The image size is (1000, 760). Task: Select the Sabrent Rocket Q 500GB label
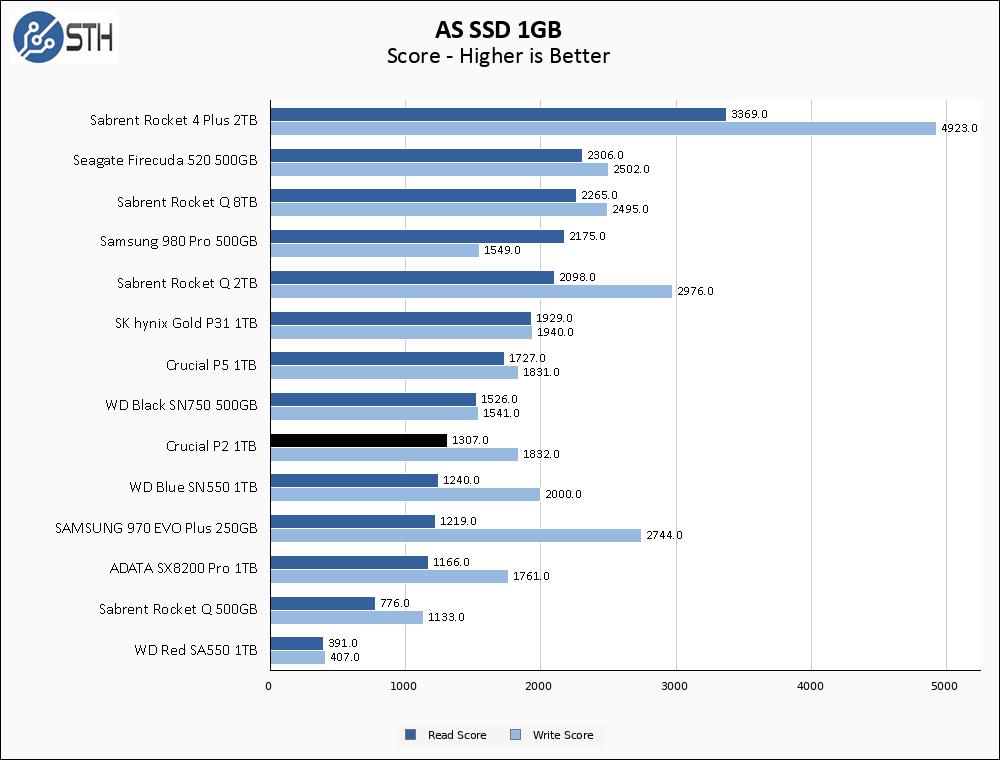point(178,609)
